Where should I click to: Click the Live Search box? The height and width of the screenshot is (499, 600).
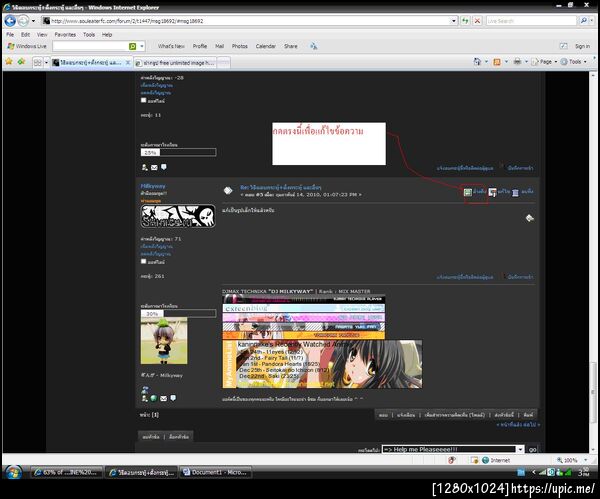pos(531,21)
